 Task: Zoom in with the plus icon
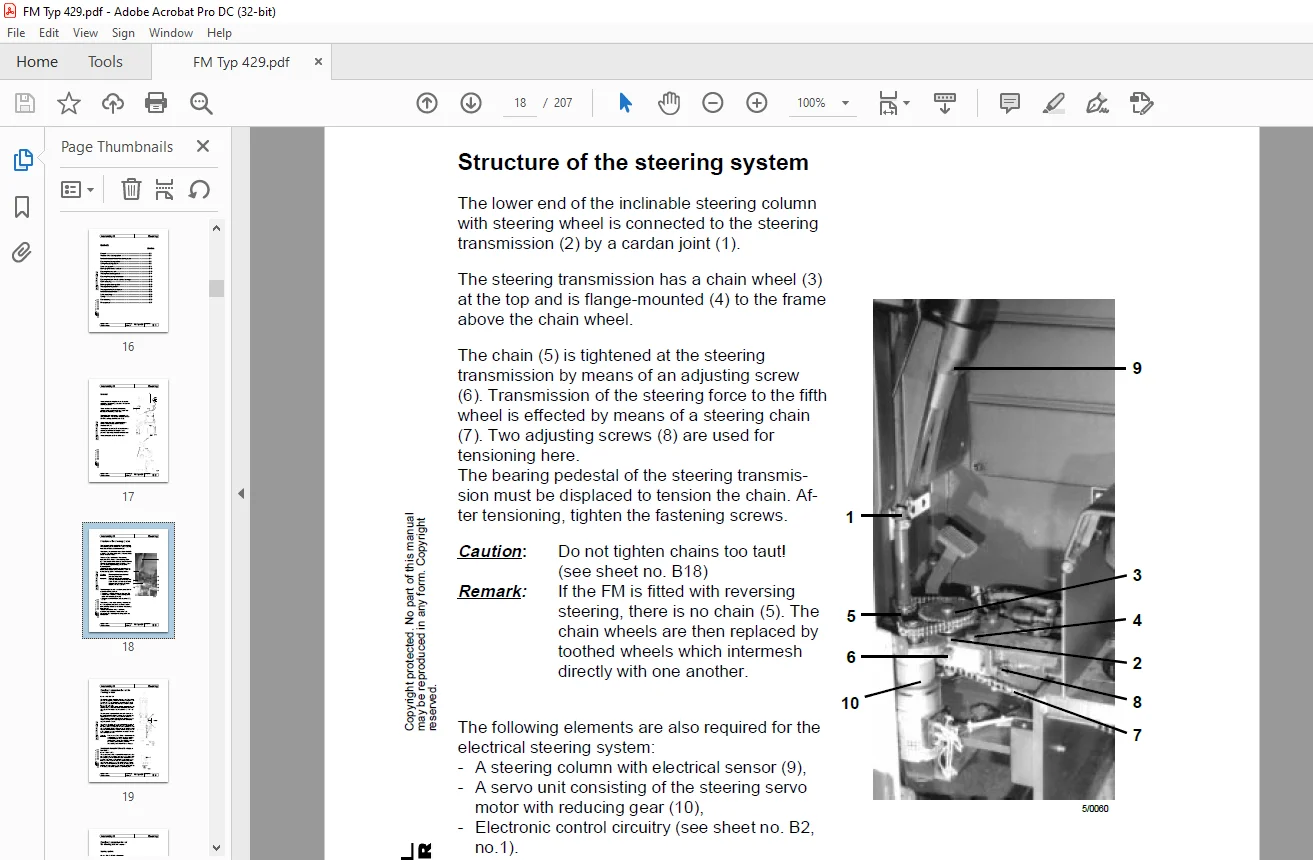(757, 103)
